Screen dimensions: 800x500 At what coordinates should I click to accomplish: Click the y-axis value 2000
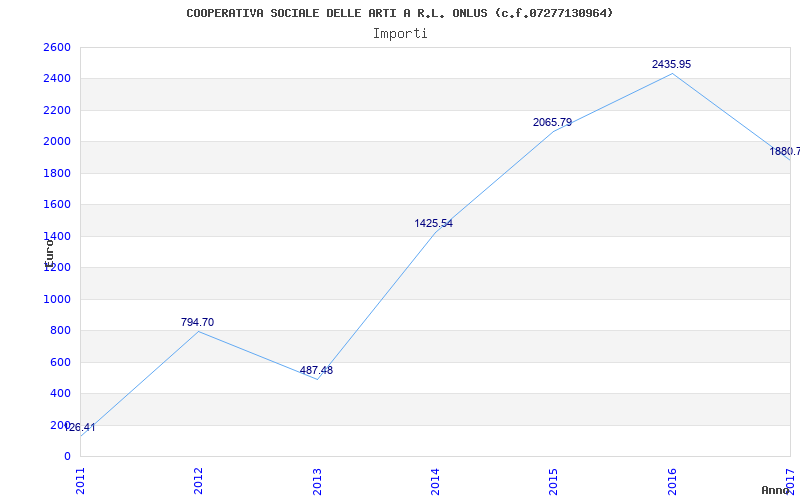point(58,142)
